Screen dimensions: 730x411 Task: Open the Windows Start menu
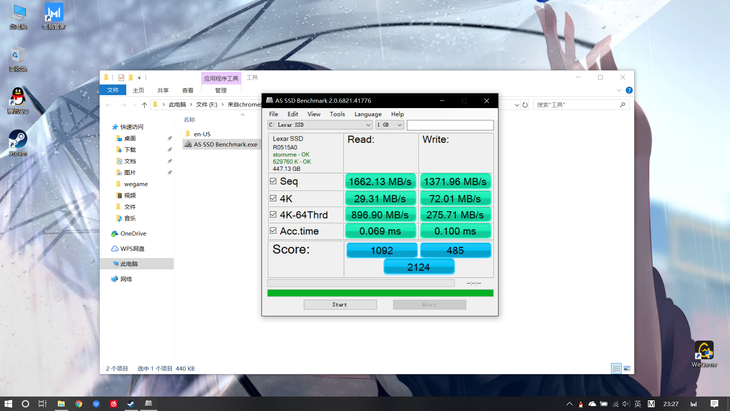click(8, 404)
